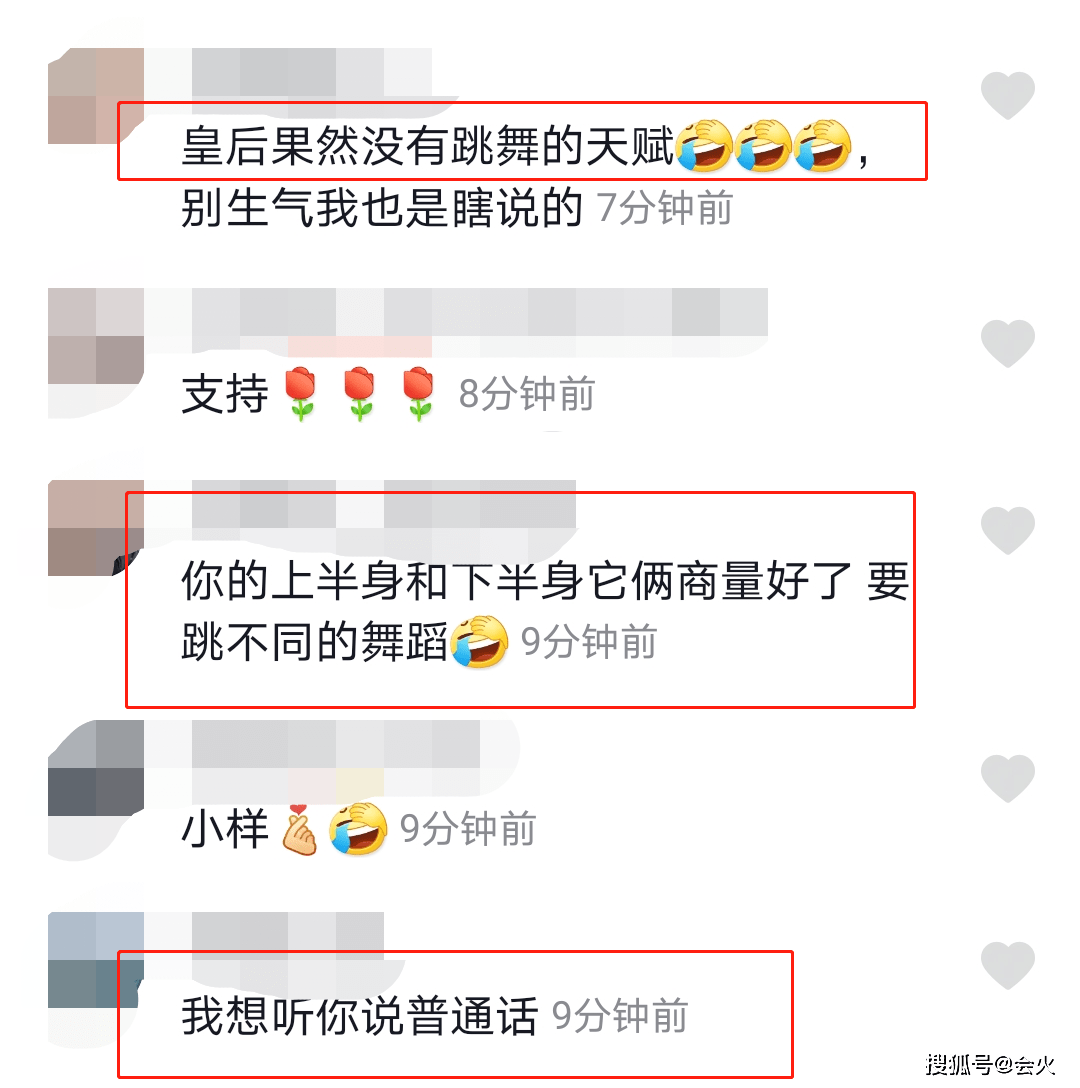Click the 搜狐号@会火 watermark
This screenshot has height=1088, width=1080.
pyautogui.click(x=990, y=1064)
